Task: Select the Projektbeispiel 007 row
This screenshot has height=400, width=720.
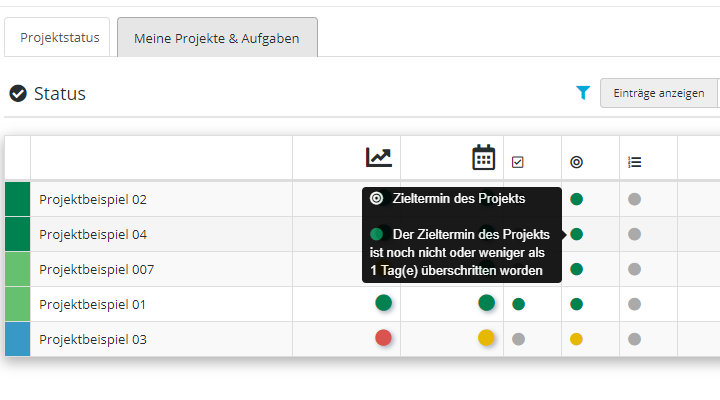Action: tap(96, 269)
